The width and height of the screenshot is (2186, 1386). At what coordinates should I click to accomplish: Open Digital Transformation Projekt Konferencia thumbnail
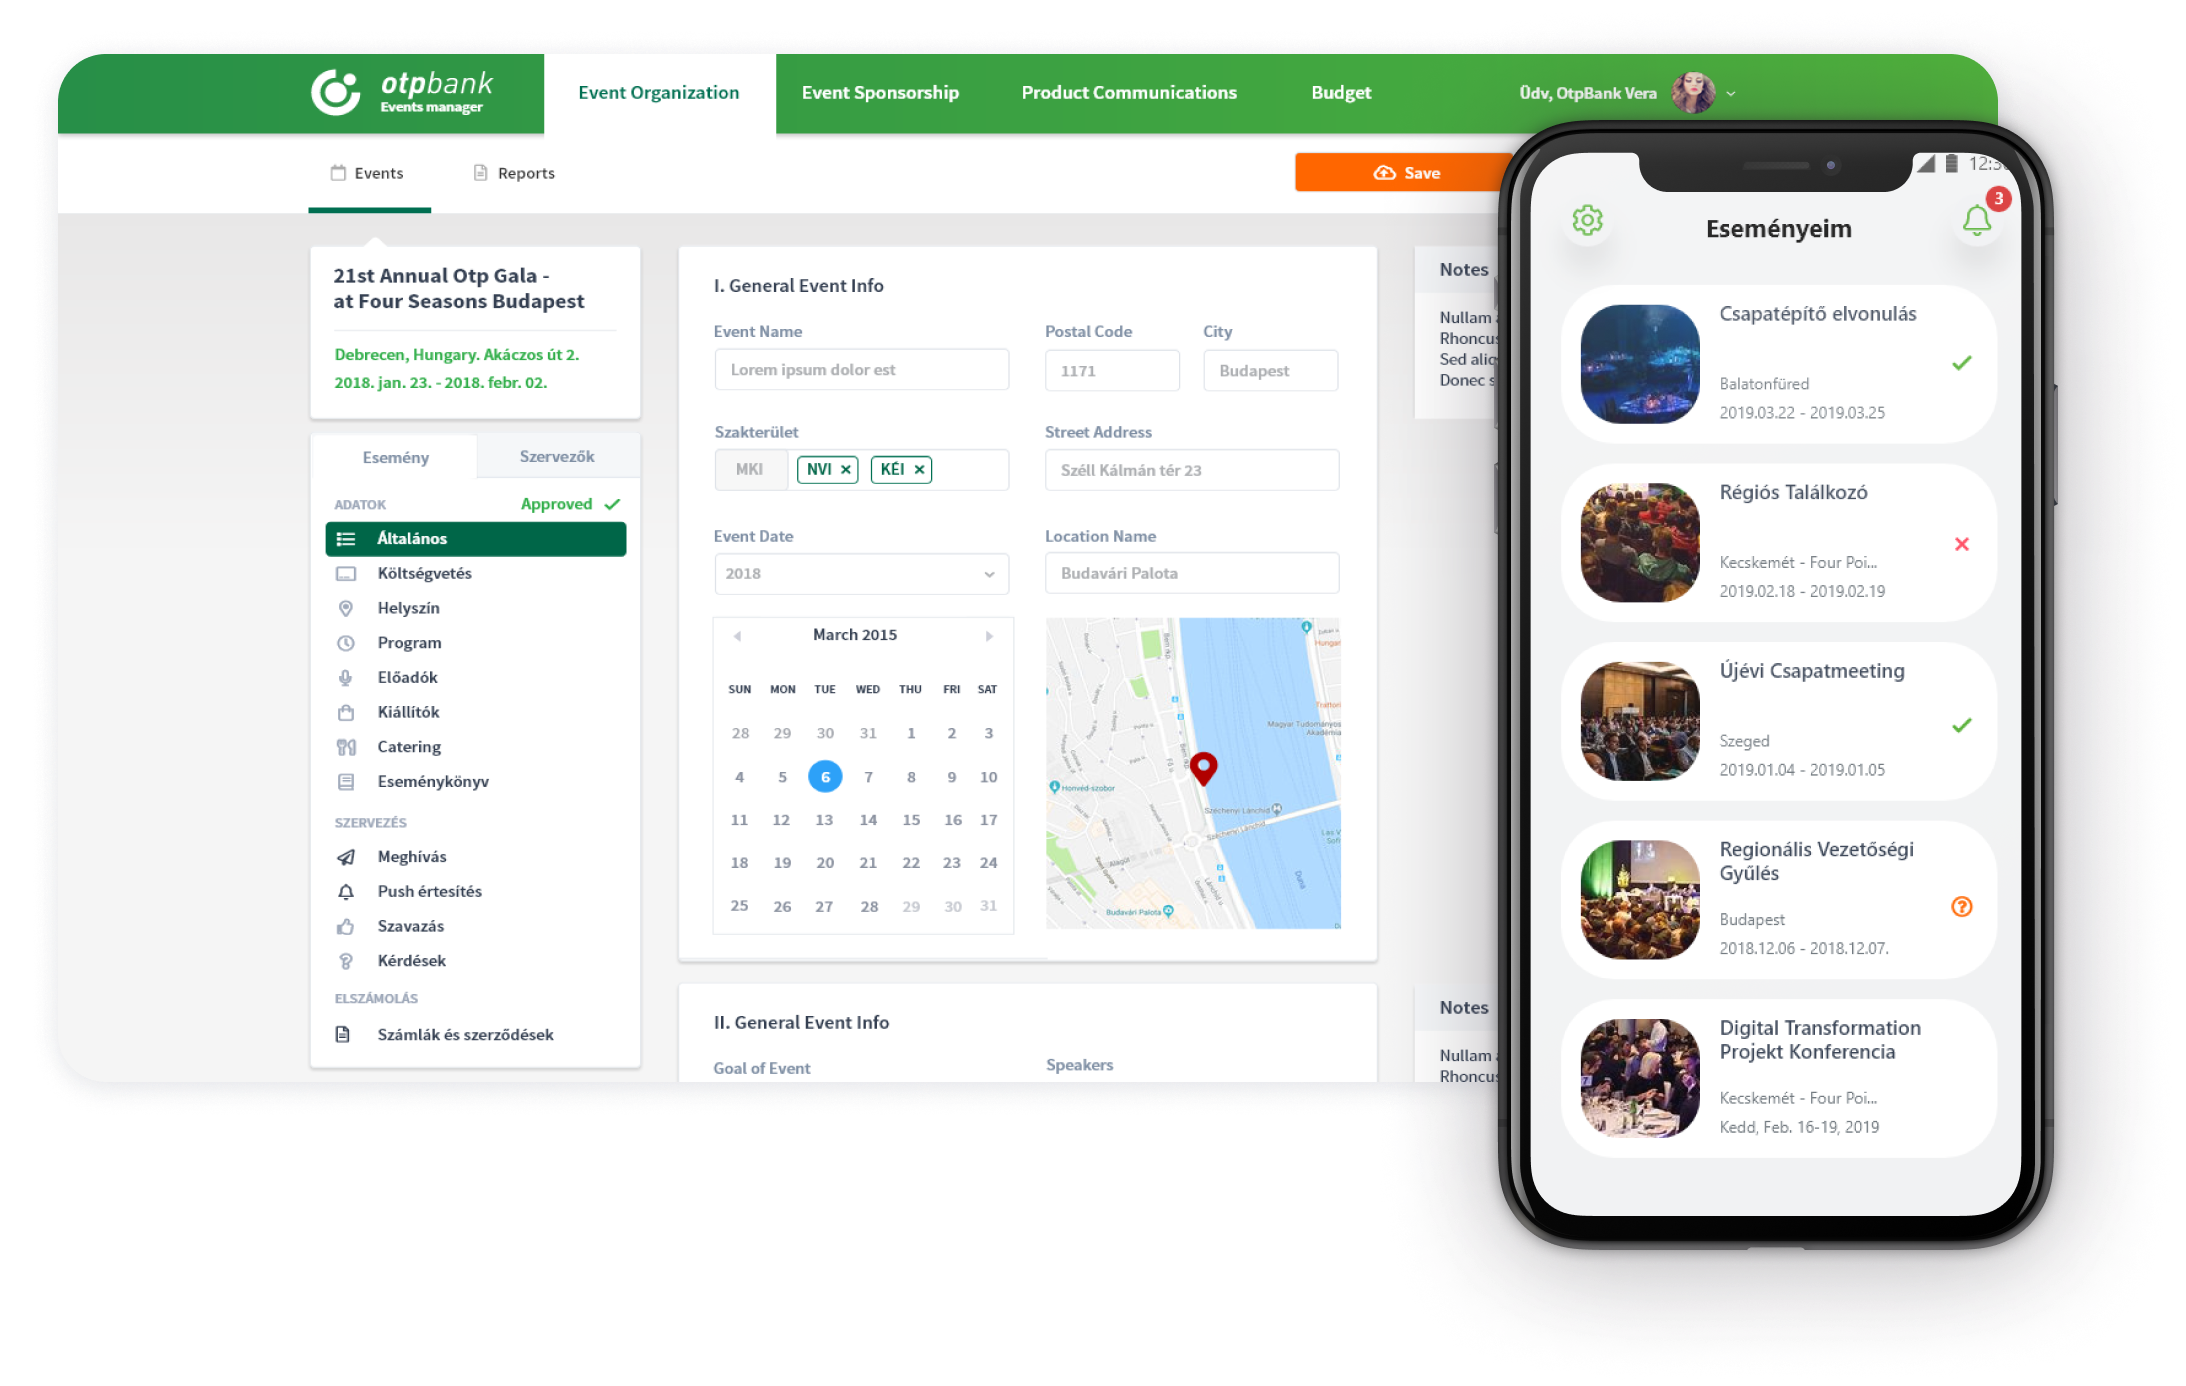1640,1078
